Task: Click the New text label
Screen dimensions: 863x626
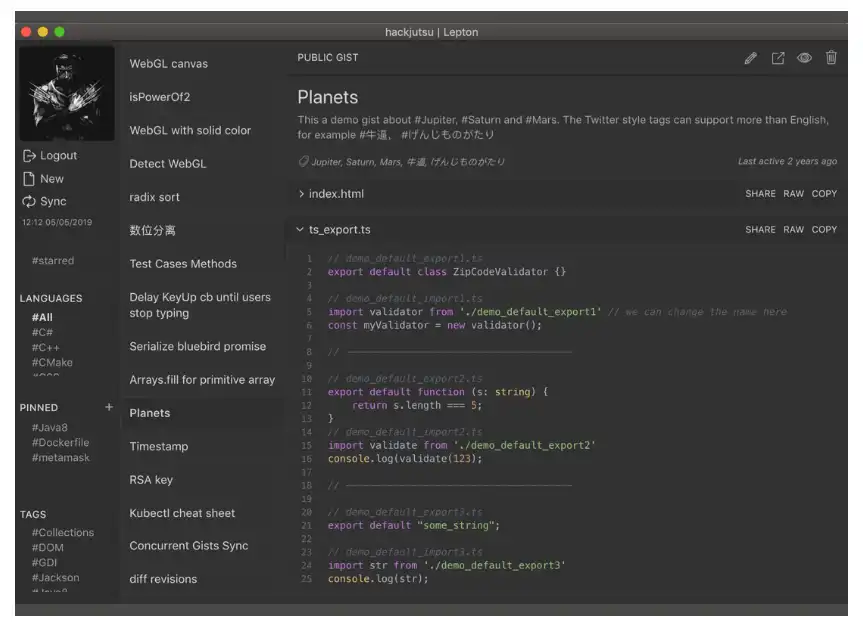Action: tap(52, 179)
